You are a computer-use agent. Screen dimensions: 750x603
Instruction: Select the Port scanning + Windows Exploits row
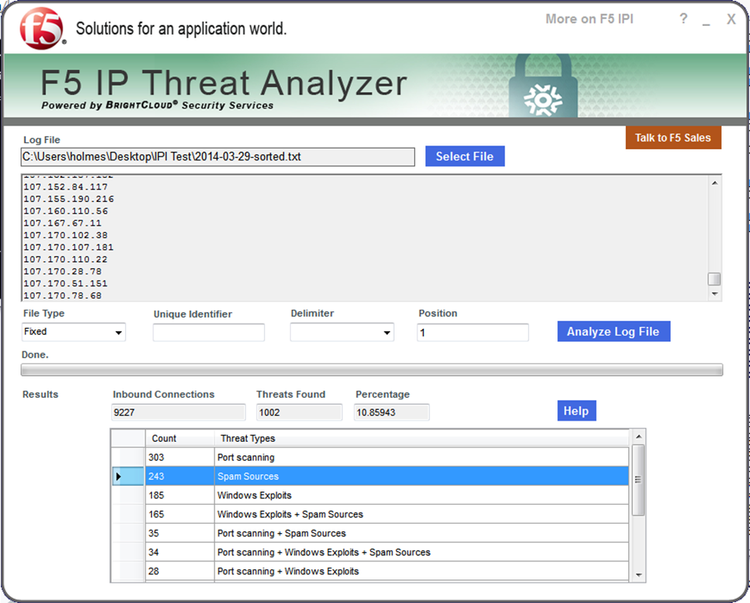pyautogui.click(x=370, y=571)
